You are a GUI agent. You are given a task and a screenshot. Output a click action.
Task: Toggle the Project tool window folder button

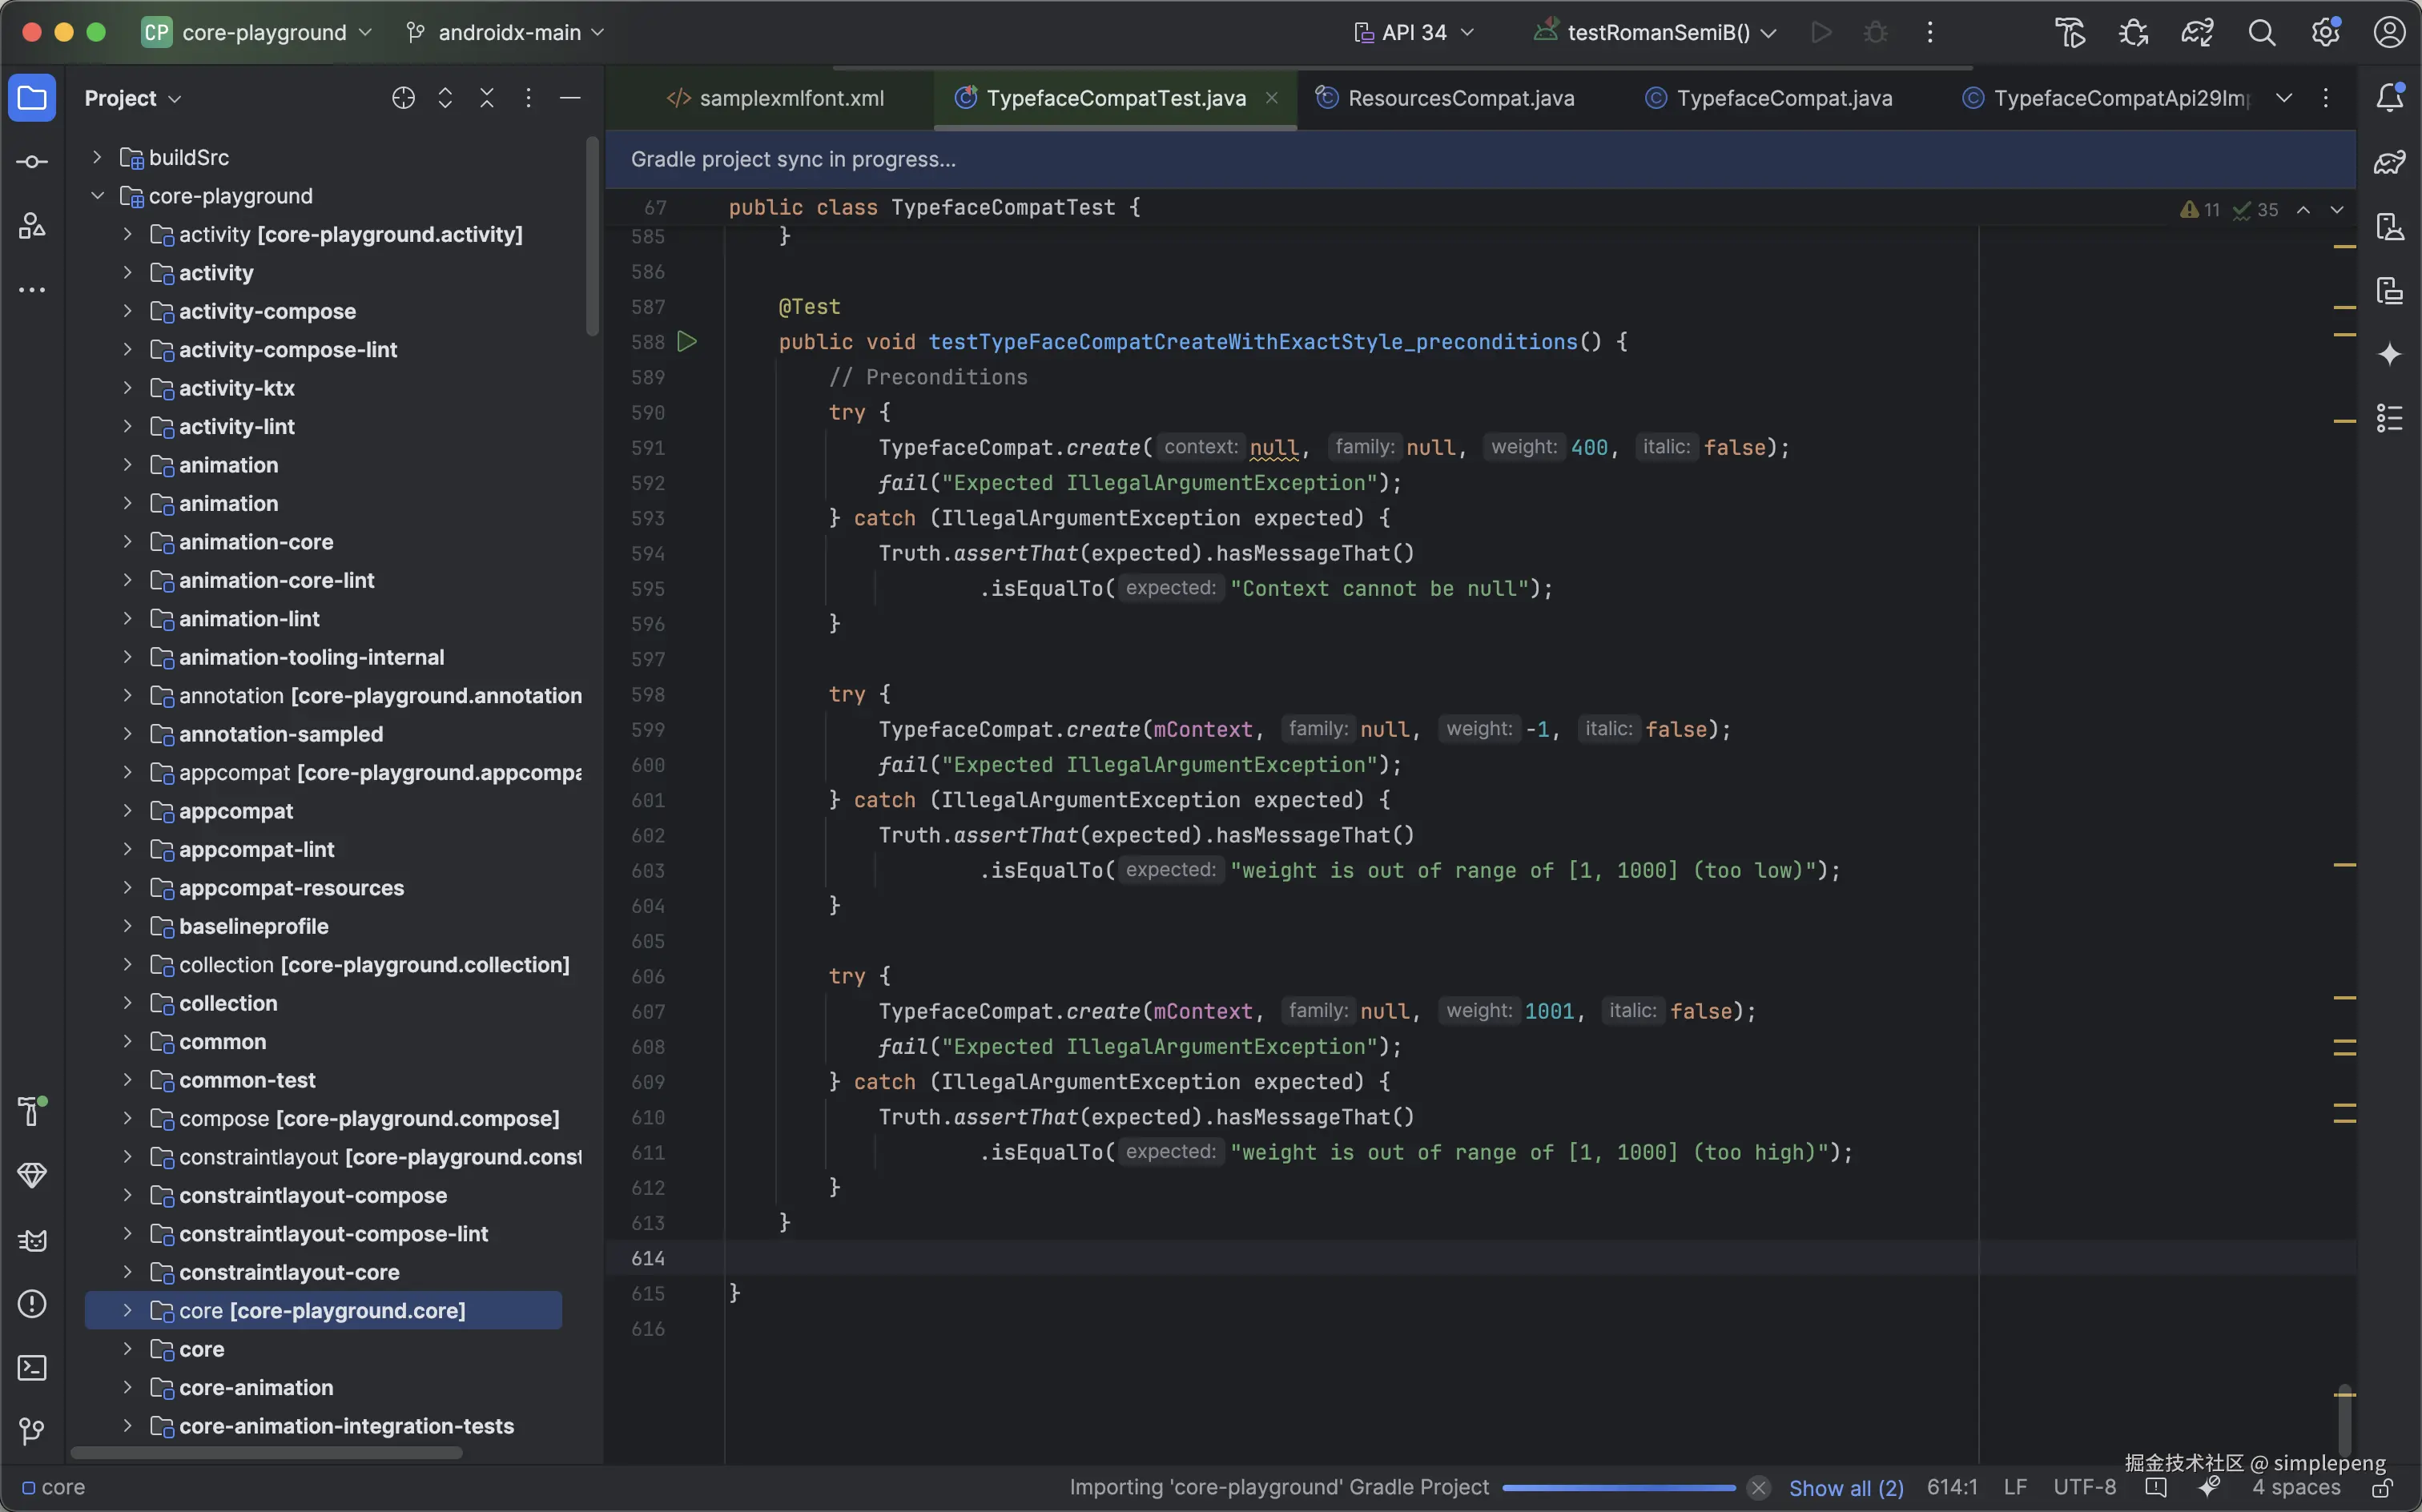[32, 98]
